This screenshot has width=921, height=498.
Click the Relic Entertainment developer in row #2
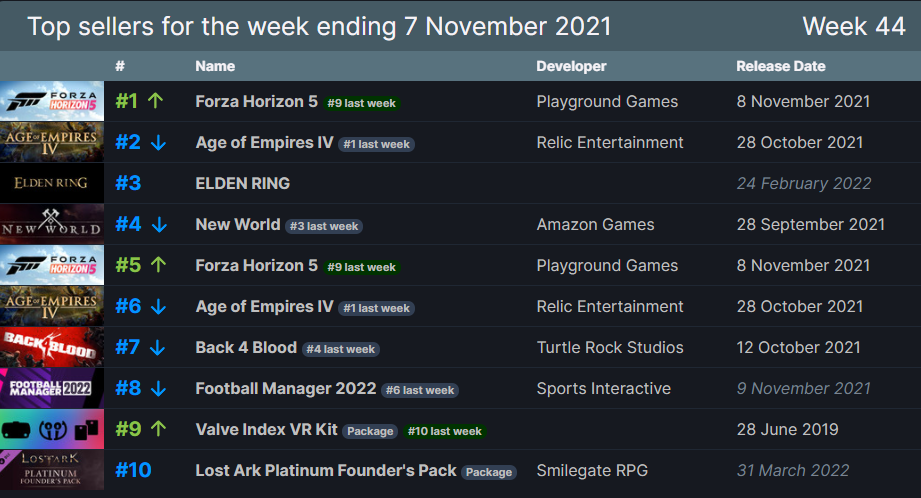pos(610,143)
